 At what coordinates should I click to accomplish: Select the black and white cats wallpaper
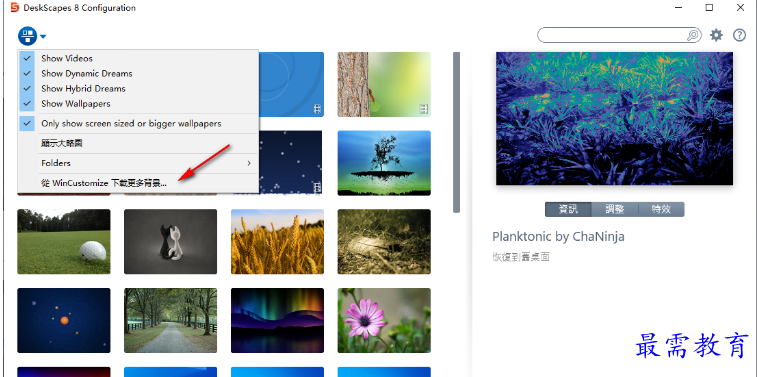click(x=170, y=241)
